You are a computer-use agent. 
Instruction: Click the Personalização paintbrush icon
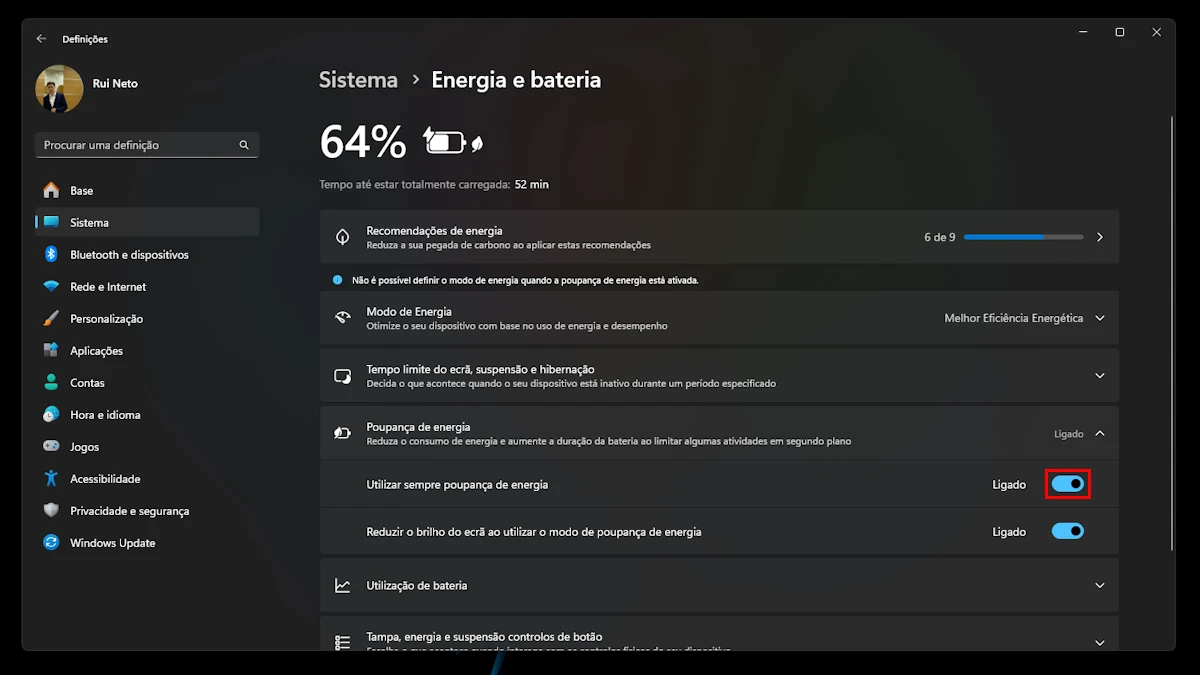(51, 319)
